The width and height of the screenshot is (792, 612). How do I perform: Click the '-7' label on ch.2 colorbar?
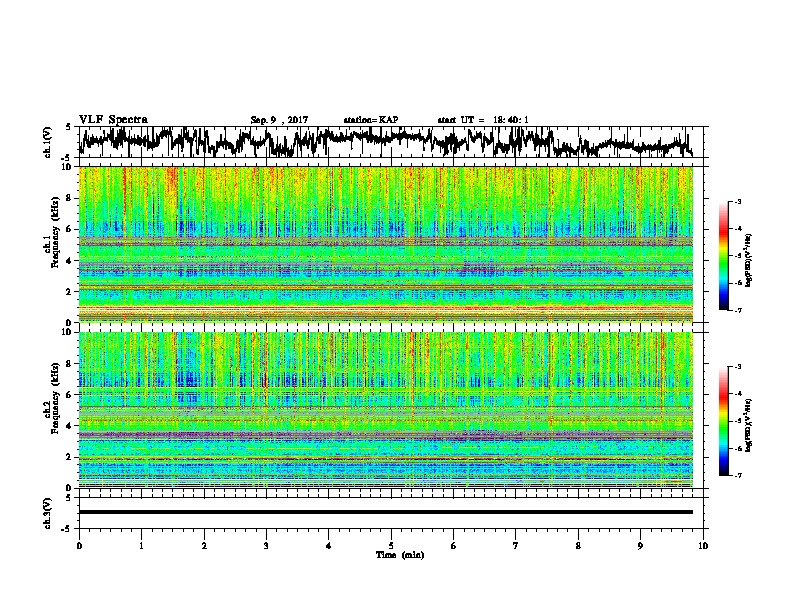tap(737, 475)
